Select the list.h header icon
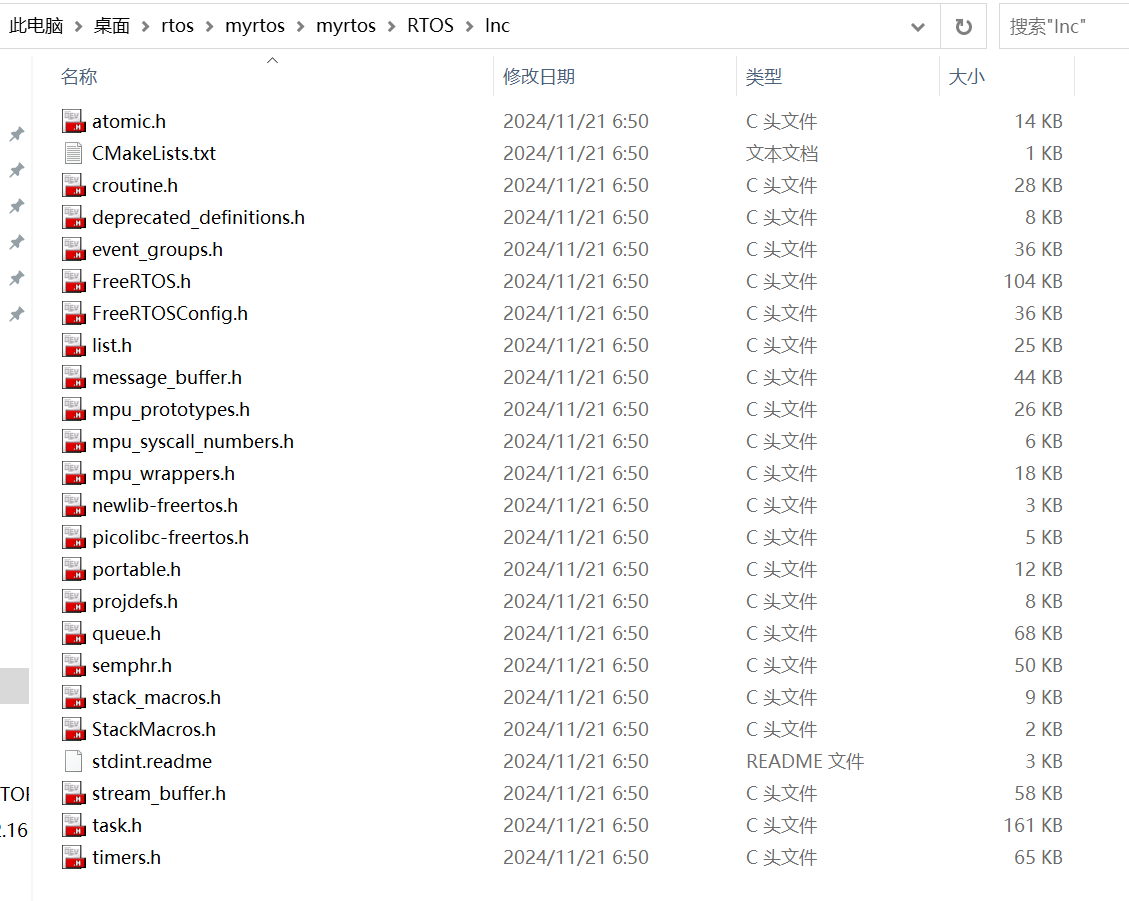1129x901 pixels. pyautogui.click(x=73, y=346)
